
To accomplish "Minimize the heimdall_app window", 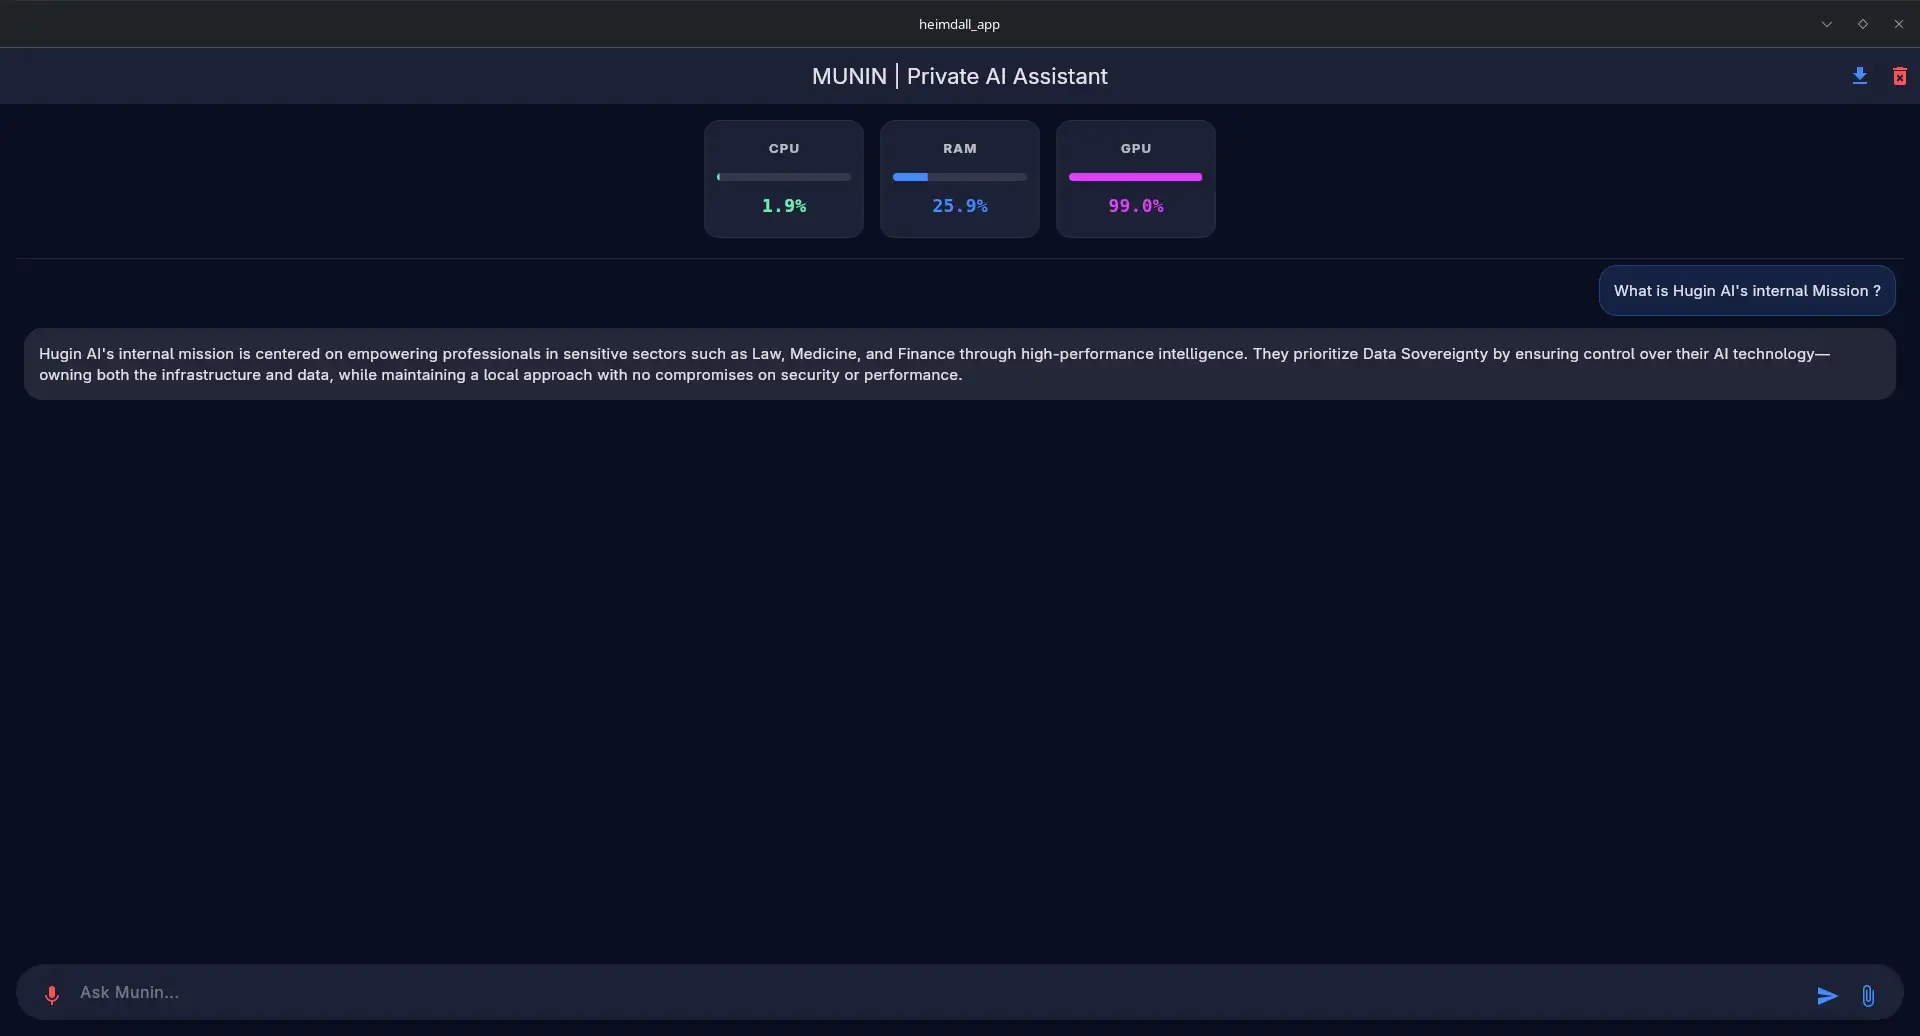I will click(1826, 24).
